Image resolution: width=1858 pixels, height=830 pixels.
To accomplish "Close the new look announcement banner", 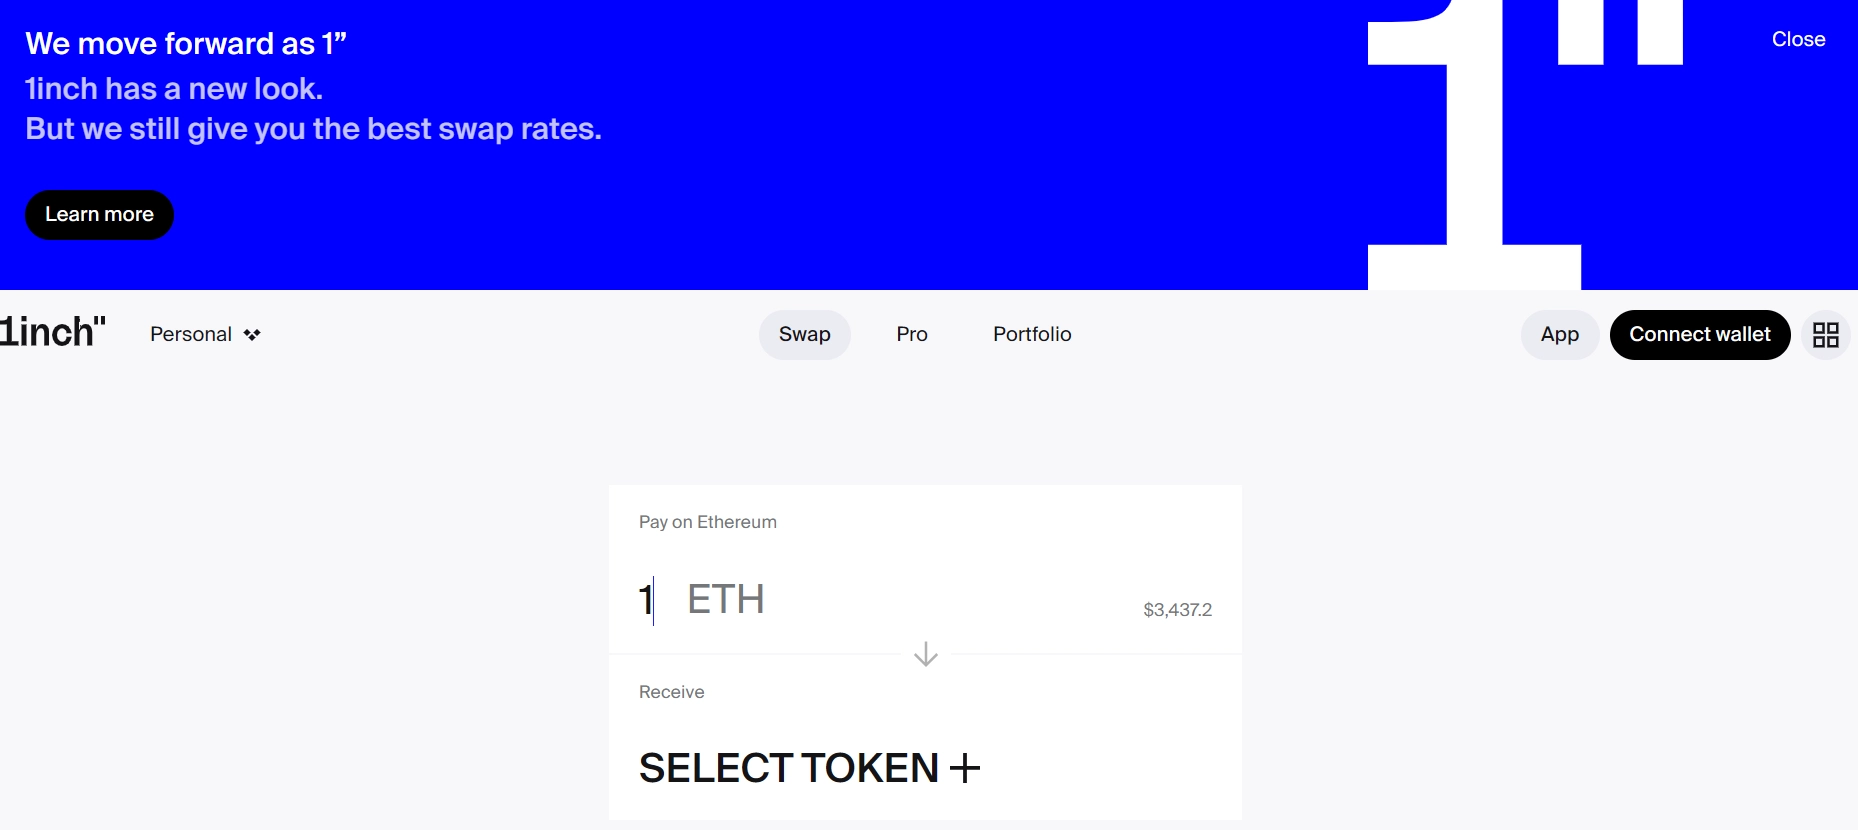I will click(x=1798, y=39).
